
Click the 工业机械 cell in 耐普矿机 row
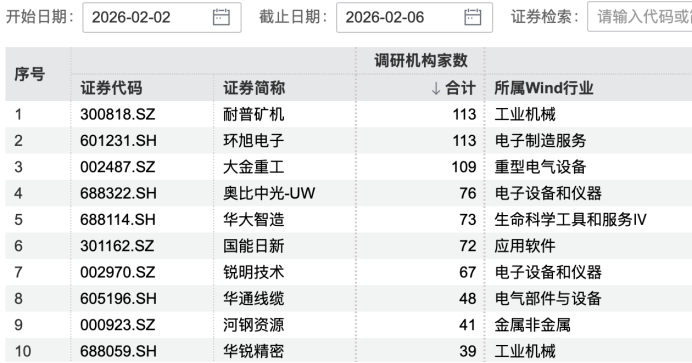(525, 115)
